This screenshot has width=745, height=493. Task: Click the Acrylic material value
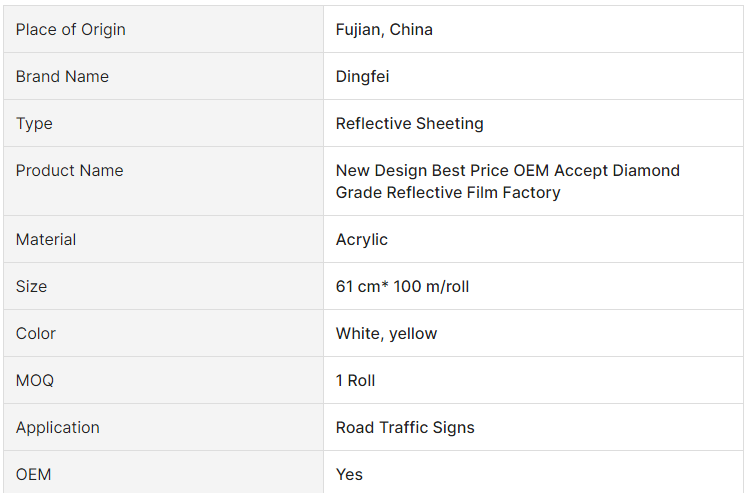point(361,240)
